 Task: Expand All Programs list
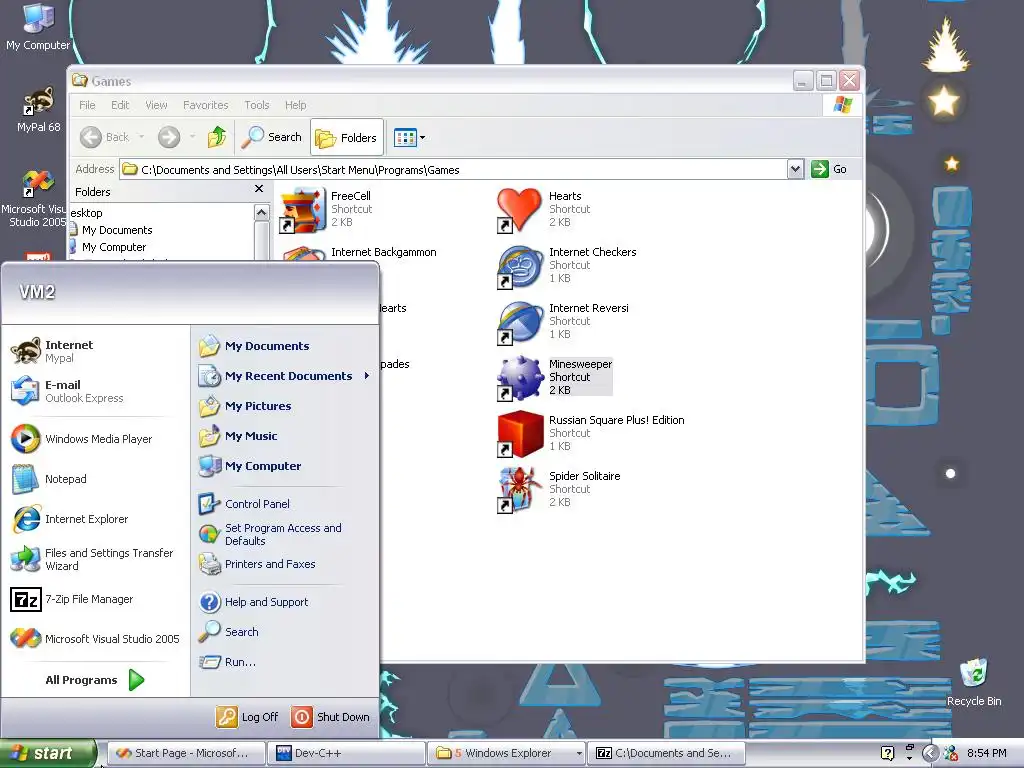point(95,680)
